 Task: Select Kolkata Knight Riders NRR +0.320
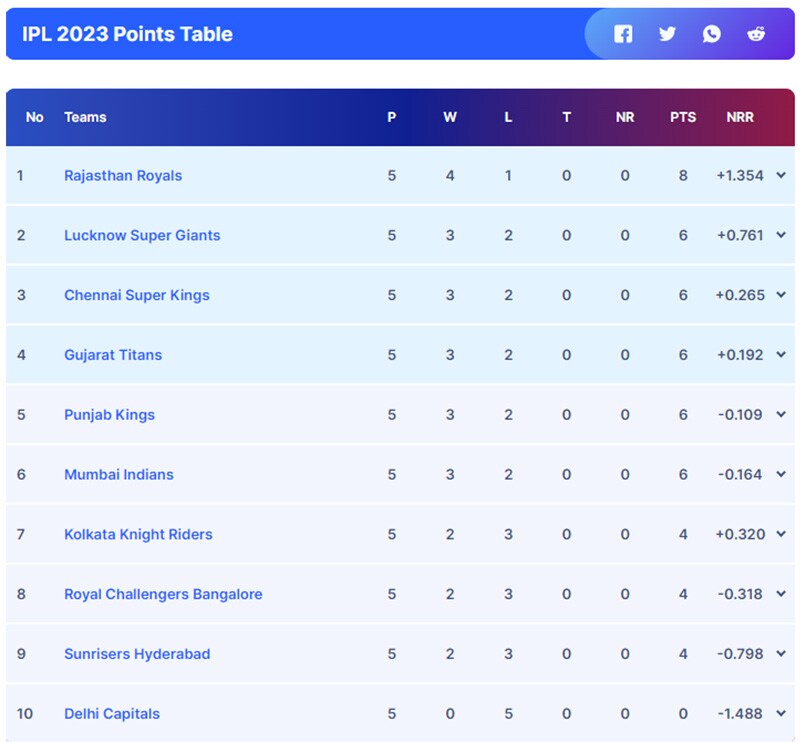(x=740, y=534)
